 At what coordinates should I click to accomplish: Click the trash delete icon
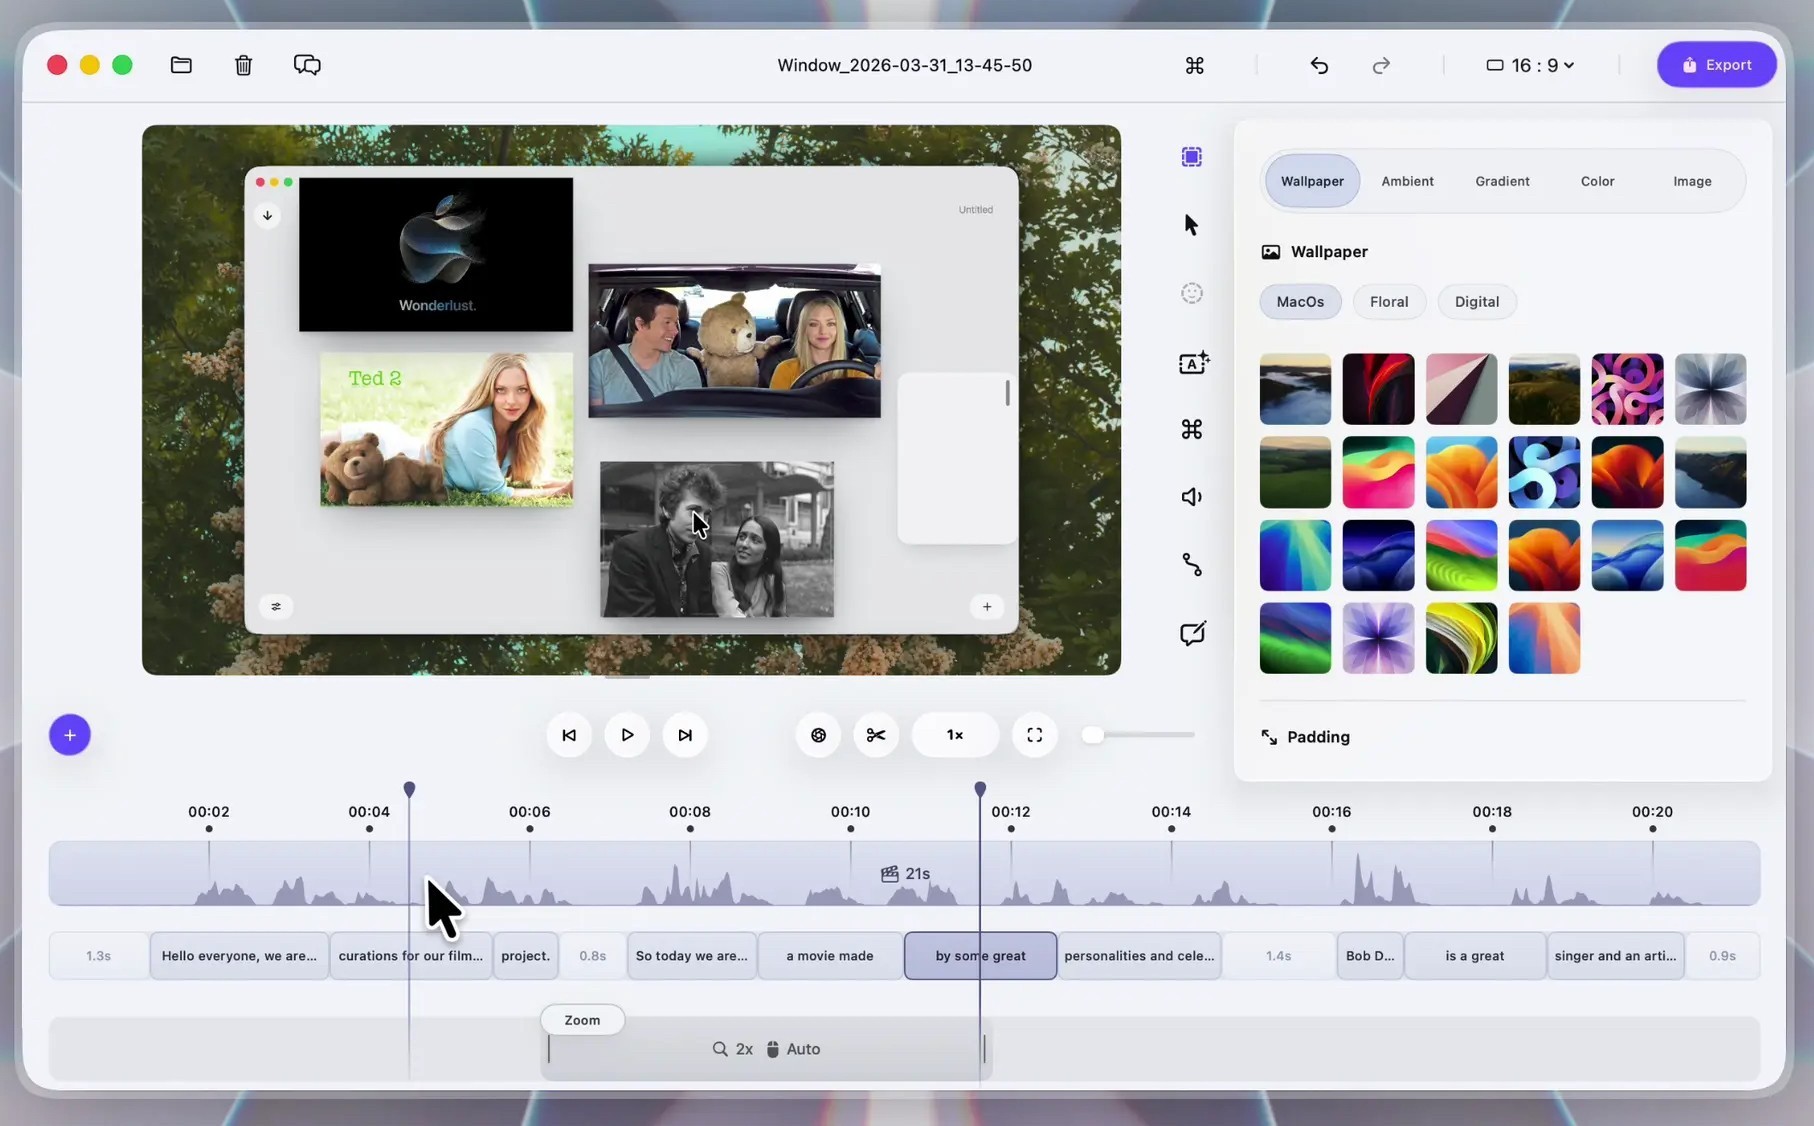pos(243,65)
